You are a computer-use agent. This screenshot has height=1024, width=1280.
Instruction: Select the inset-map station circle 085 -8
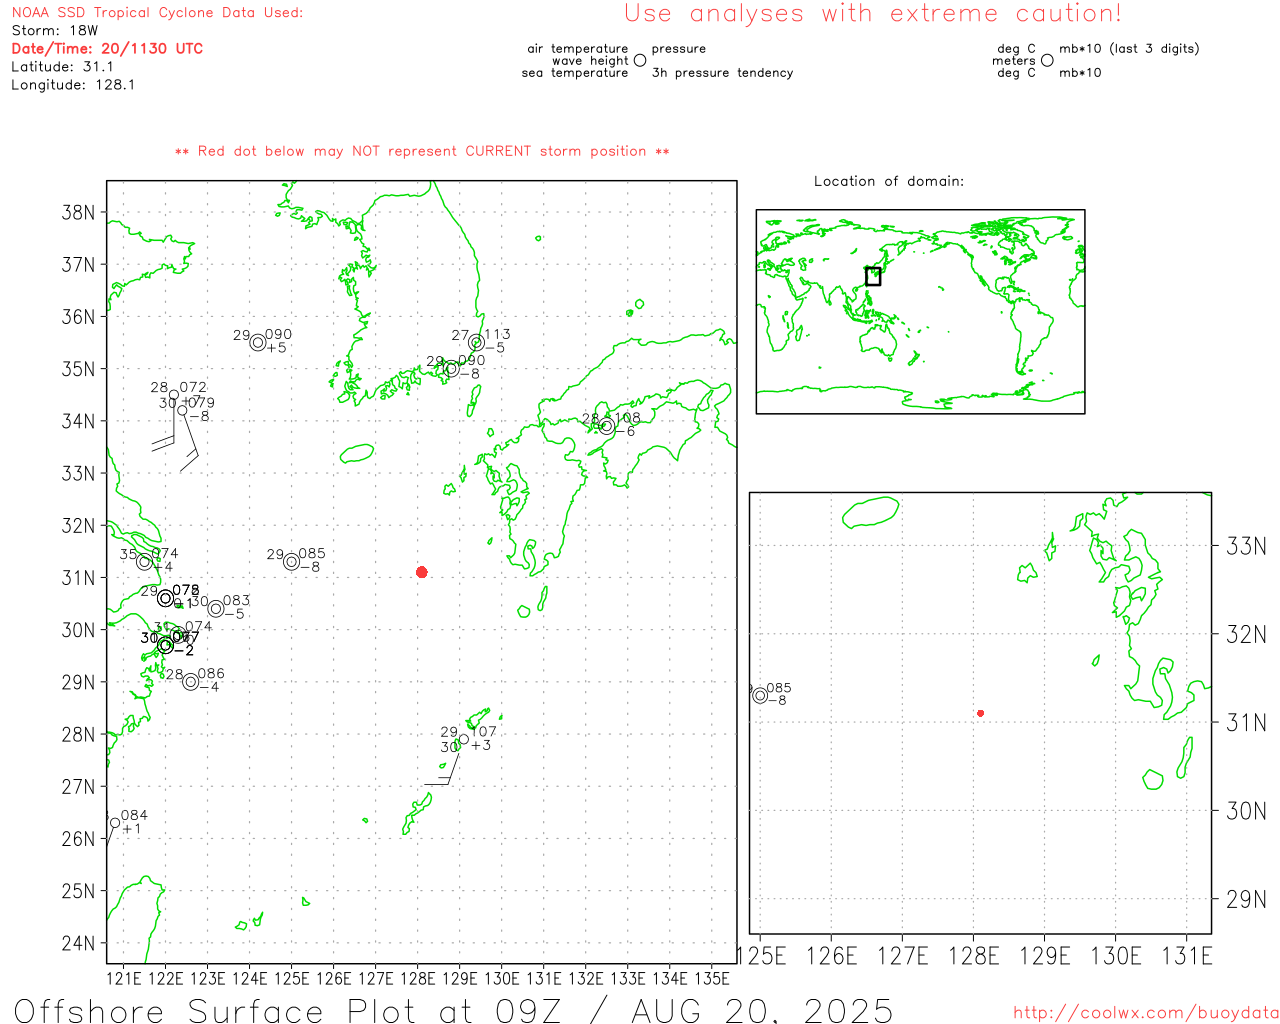[x=760, y=696]
